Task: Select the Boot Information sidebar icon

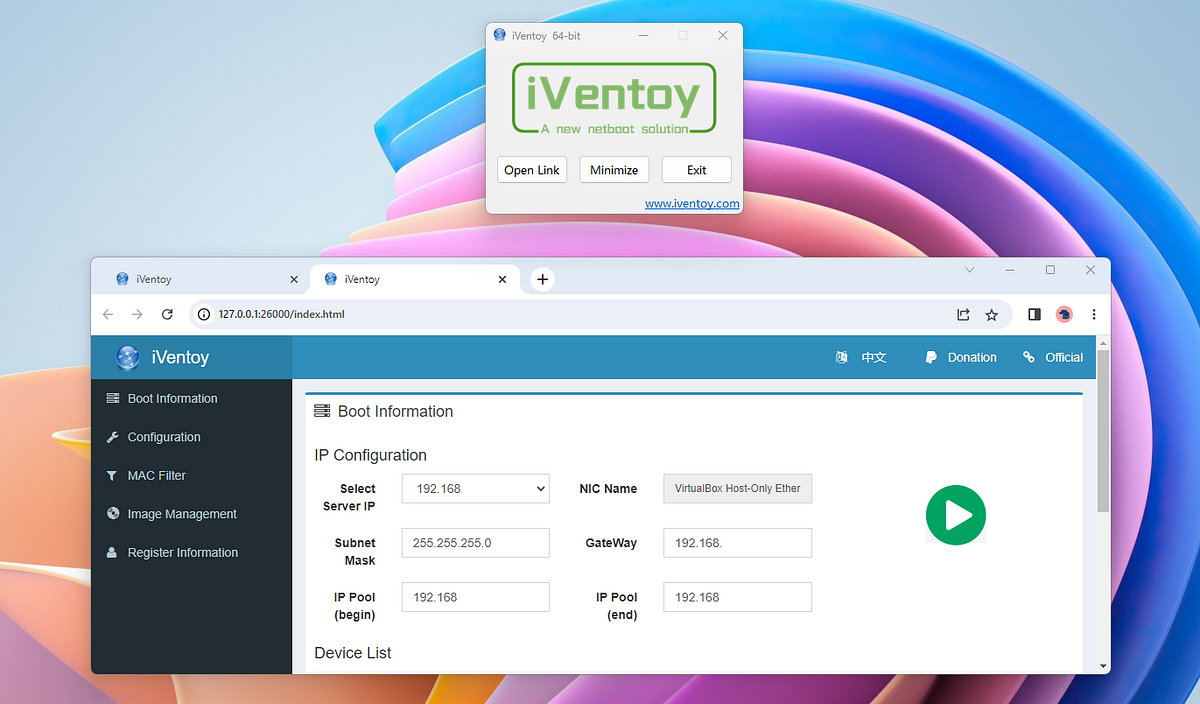Action: 112,398
